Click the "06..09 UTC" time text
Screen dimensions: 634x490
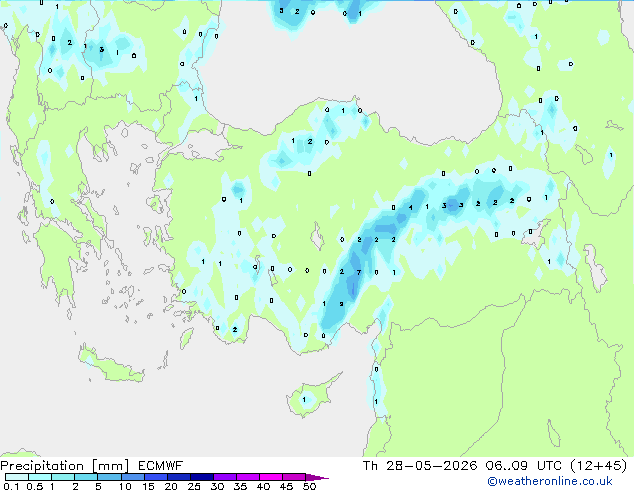click(x=524, y=466)
